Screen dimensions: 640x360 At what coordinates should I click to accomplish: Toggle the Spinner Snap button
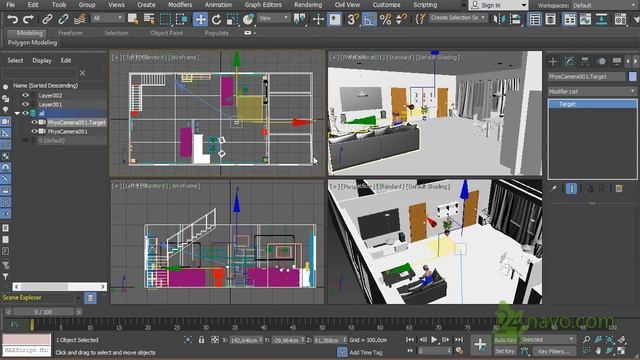pos(402,19)
